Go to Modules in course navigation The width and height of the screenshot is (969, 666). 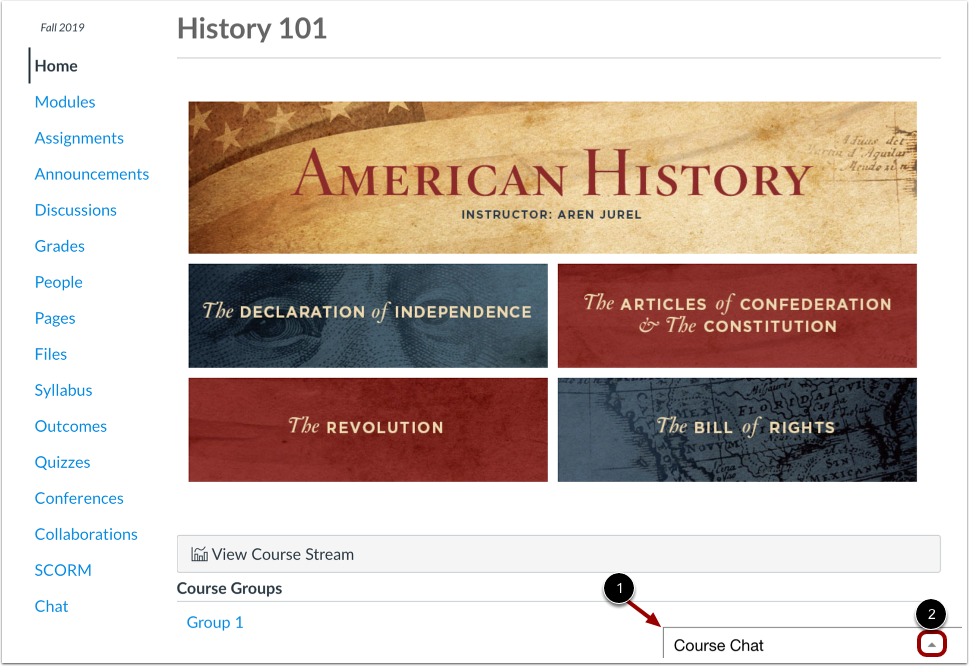65,102
